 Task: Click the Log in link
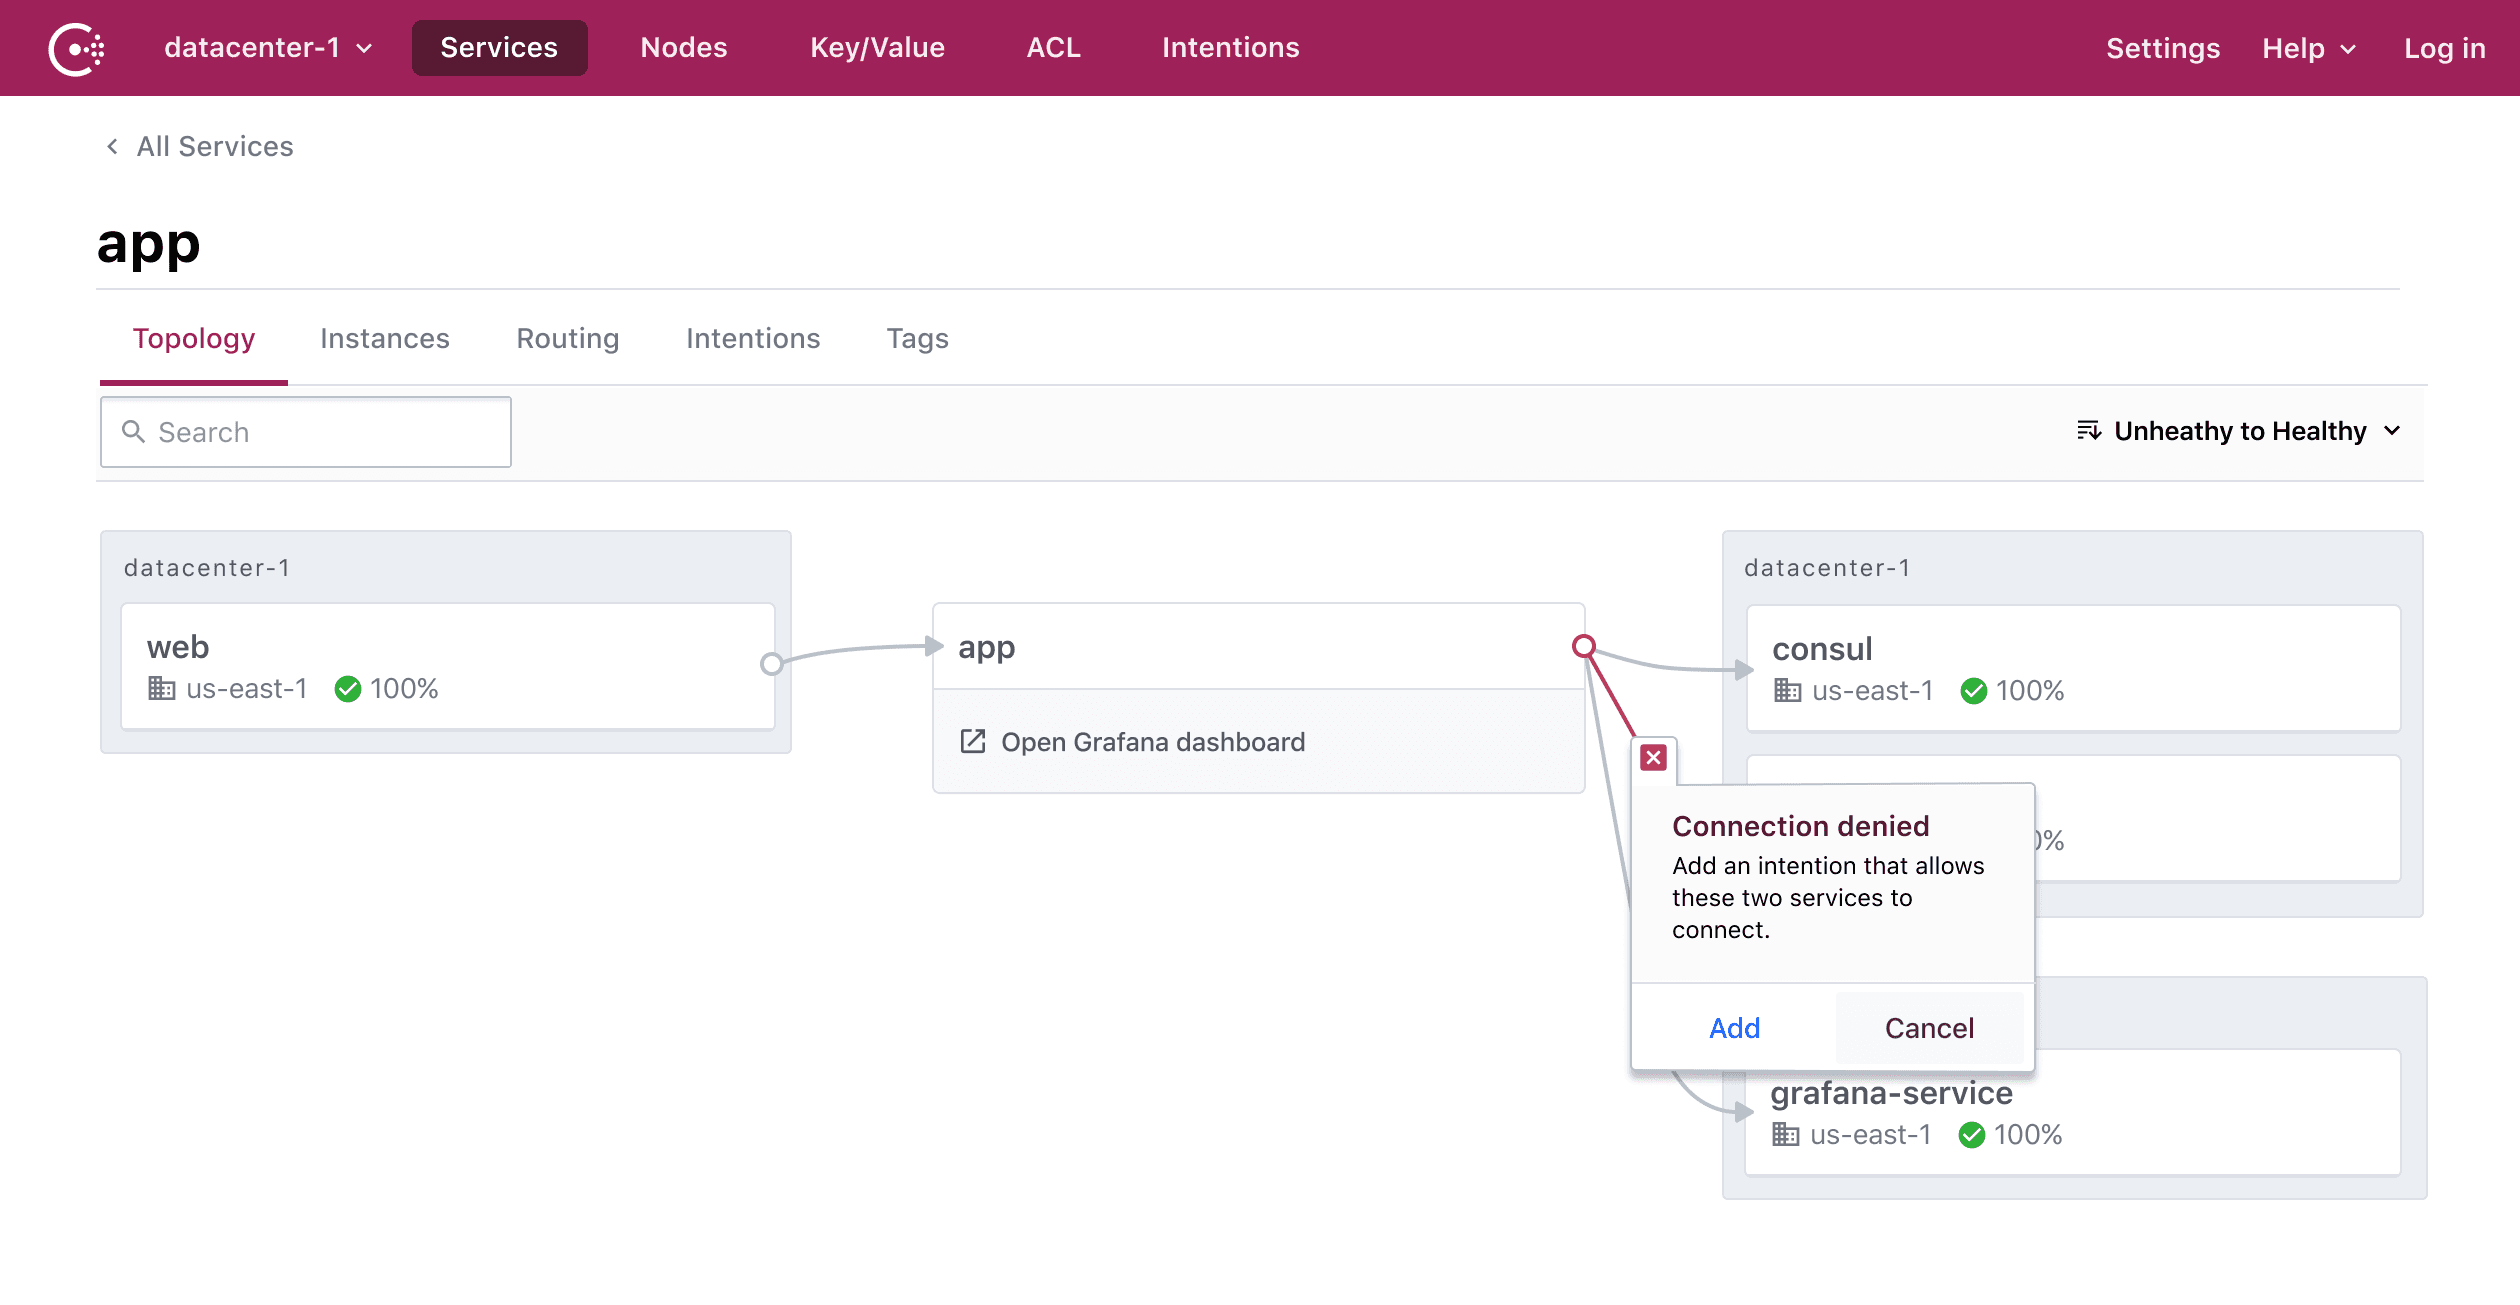click(x=2444, y=48)
